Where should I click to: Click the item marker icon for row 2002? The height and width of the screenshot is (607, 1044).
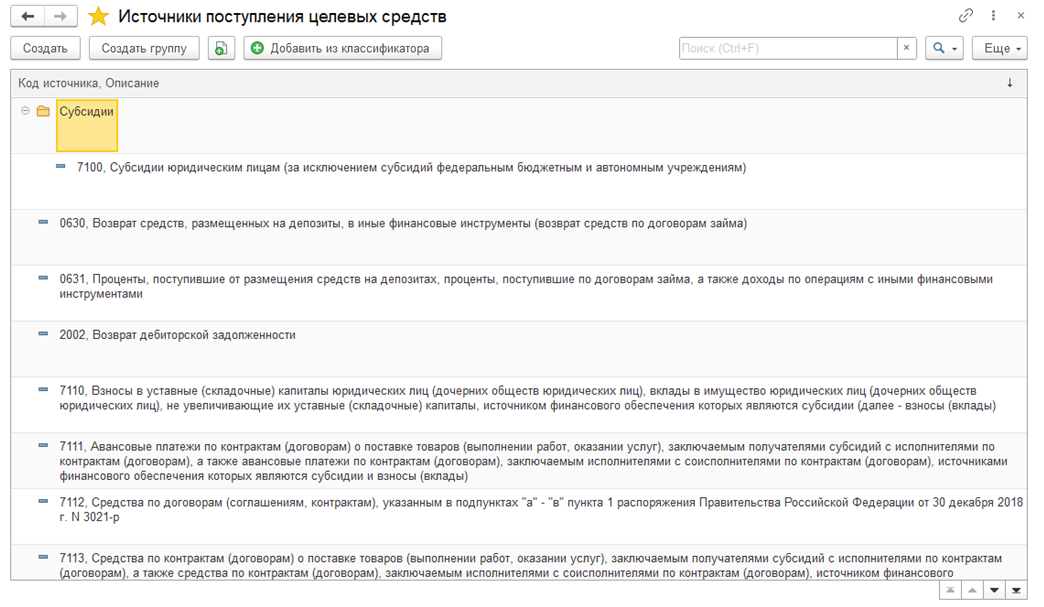pos(43,334)
